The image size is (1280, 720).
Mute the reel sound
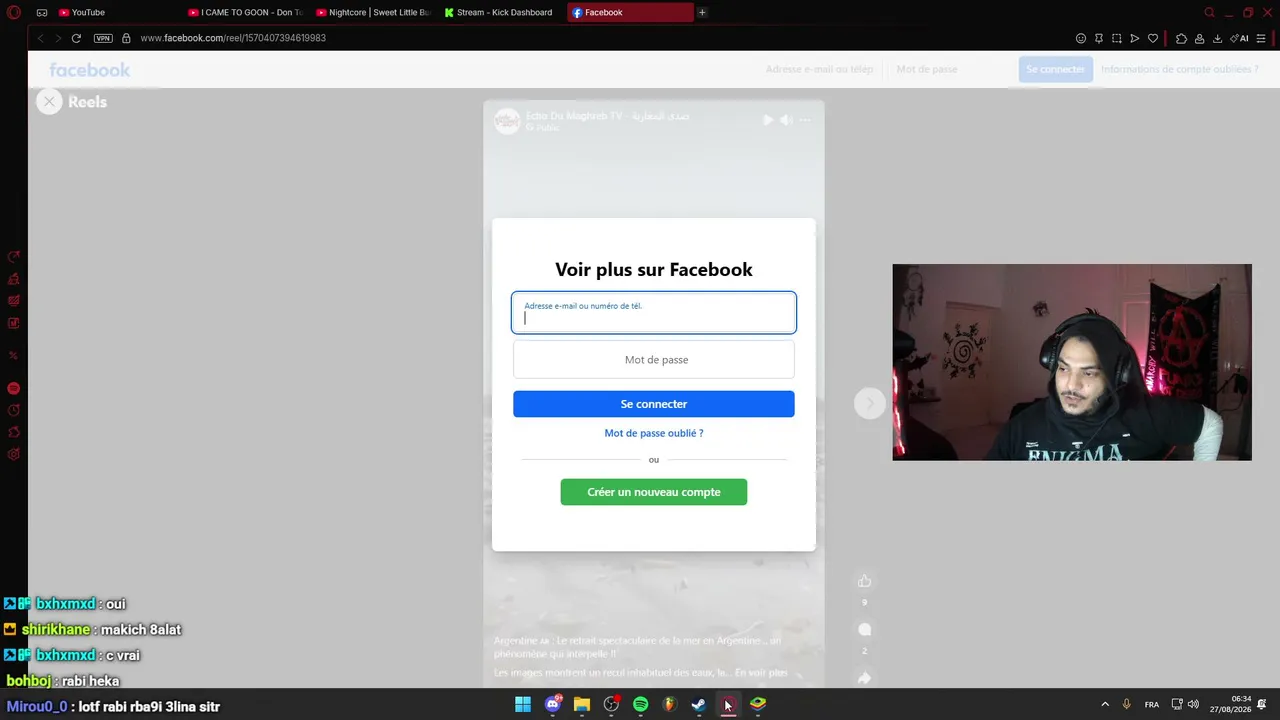point(786,120)
